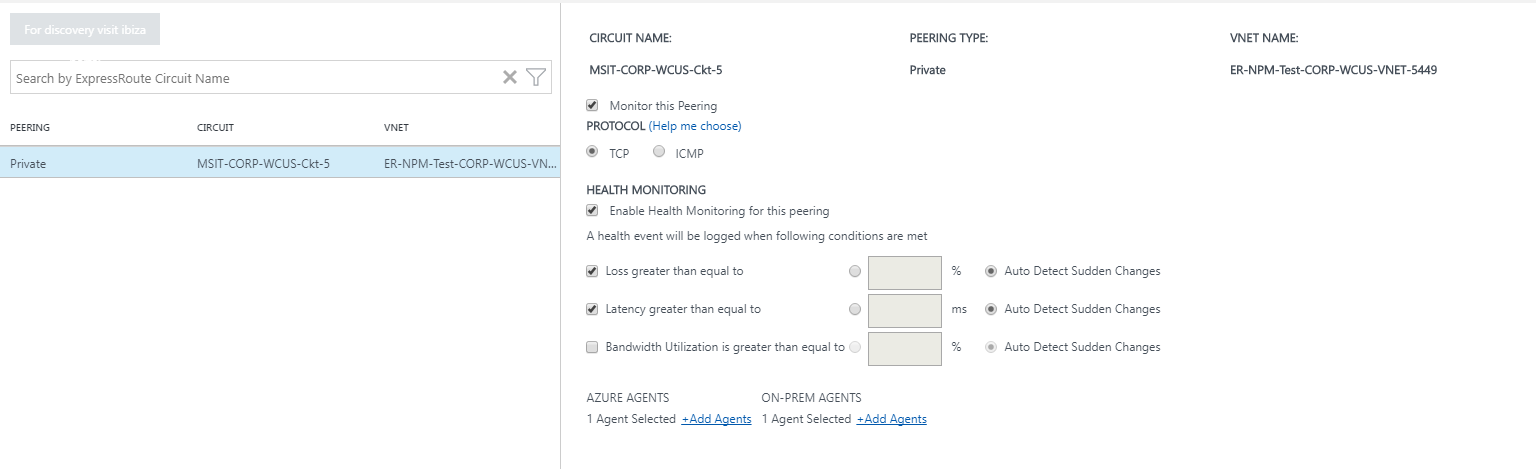Toggle the Monitor this Peering checkbox
Viewport: 1536px width, 469px height.
(x=592, y=105)
